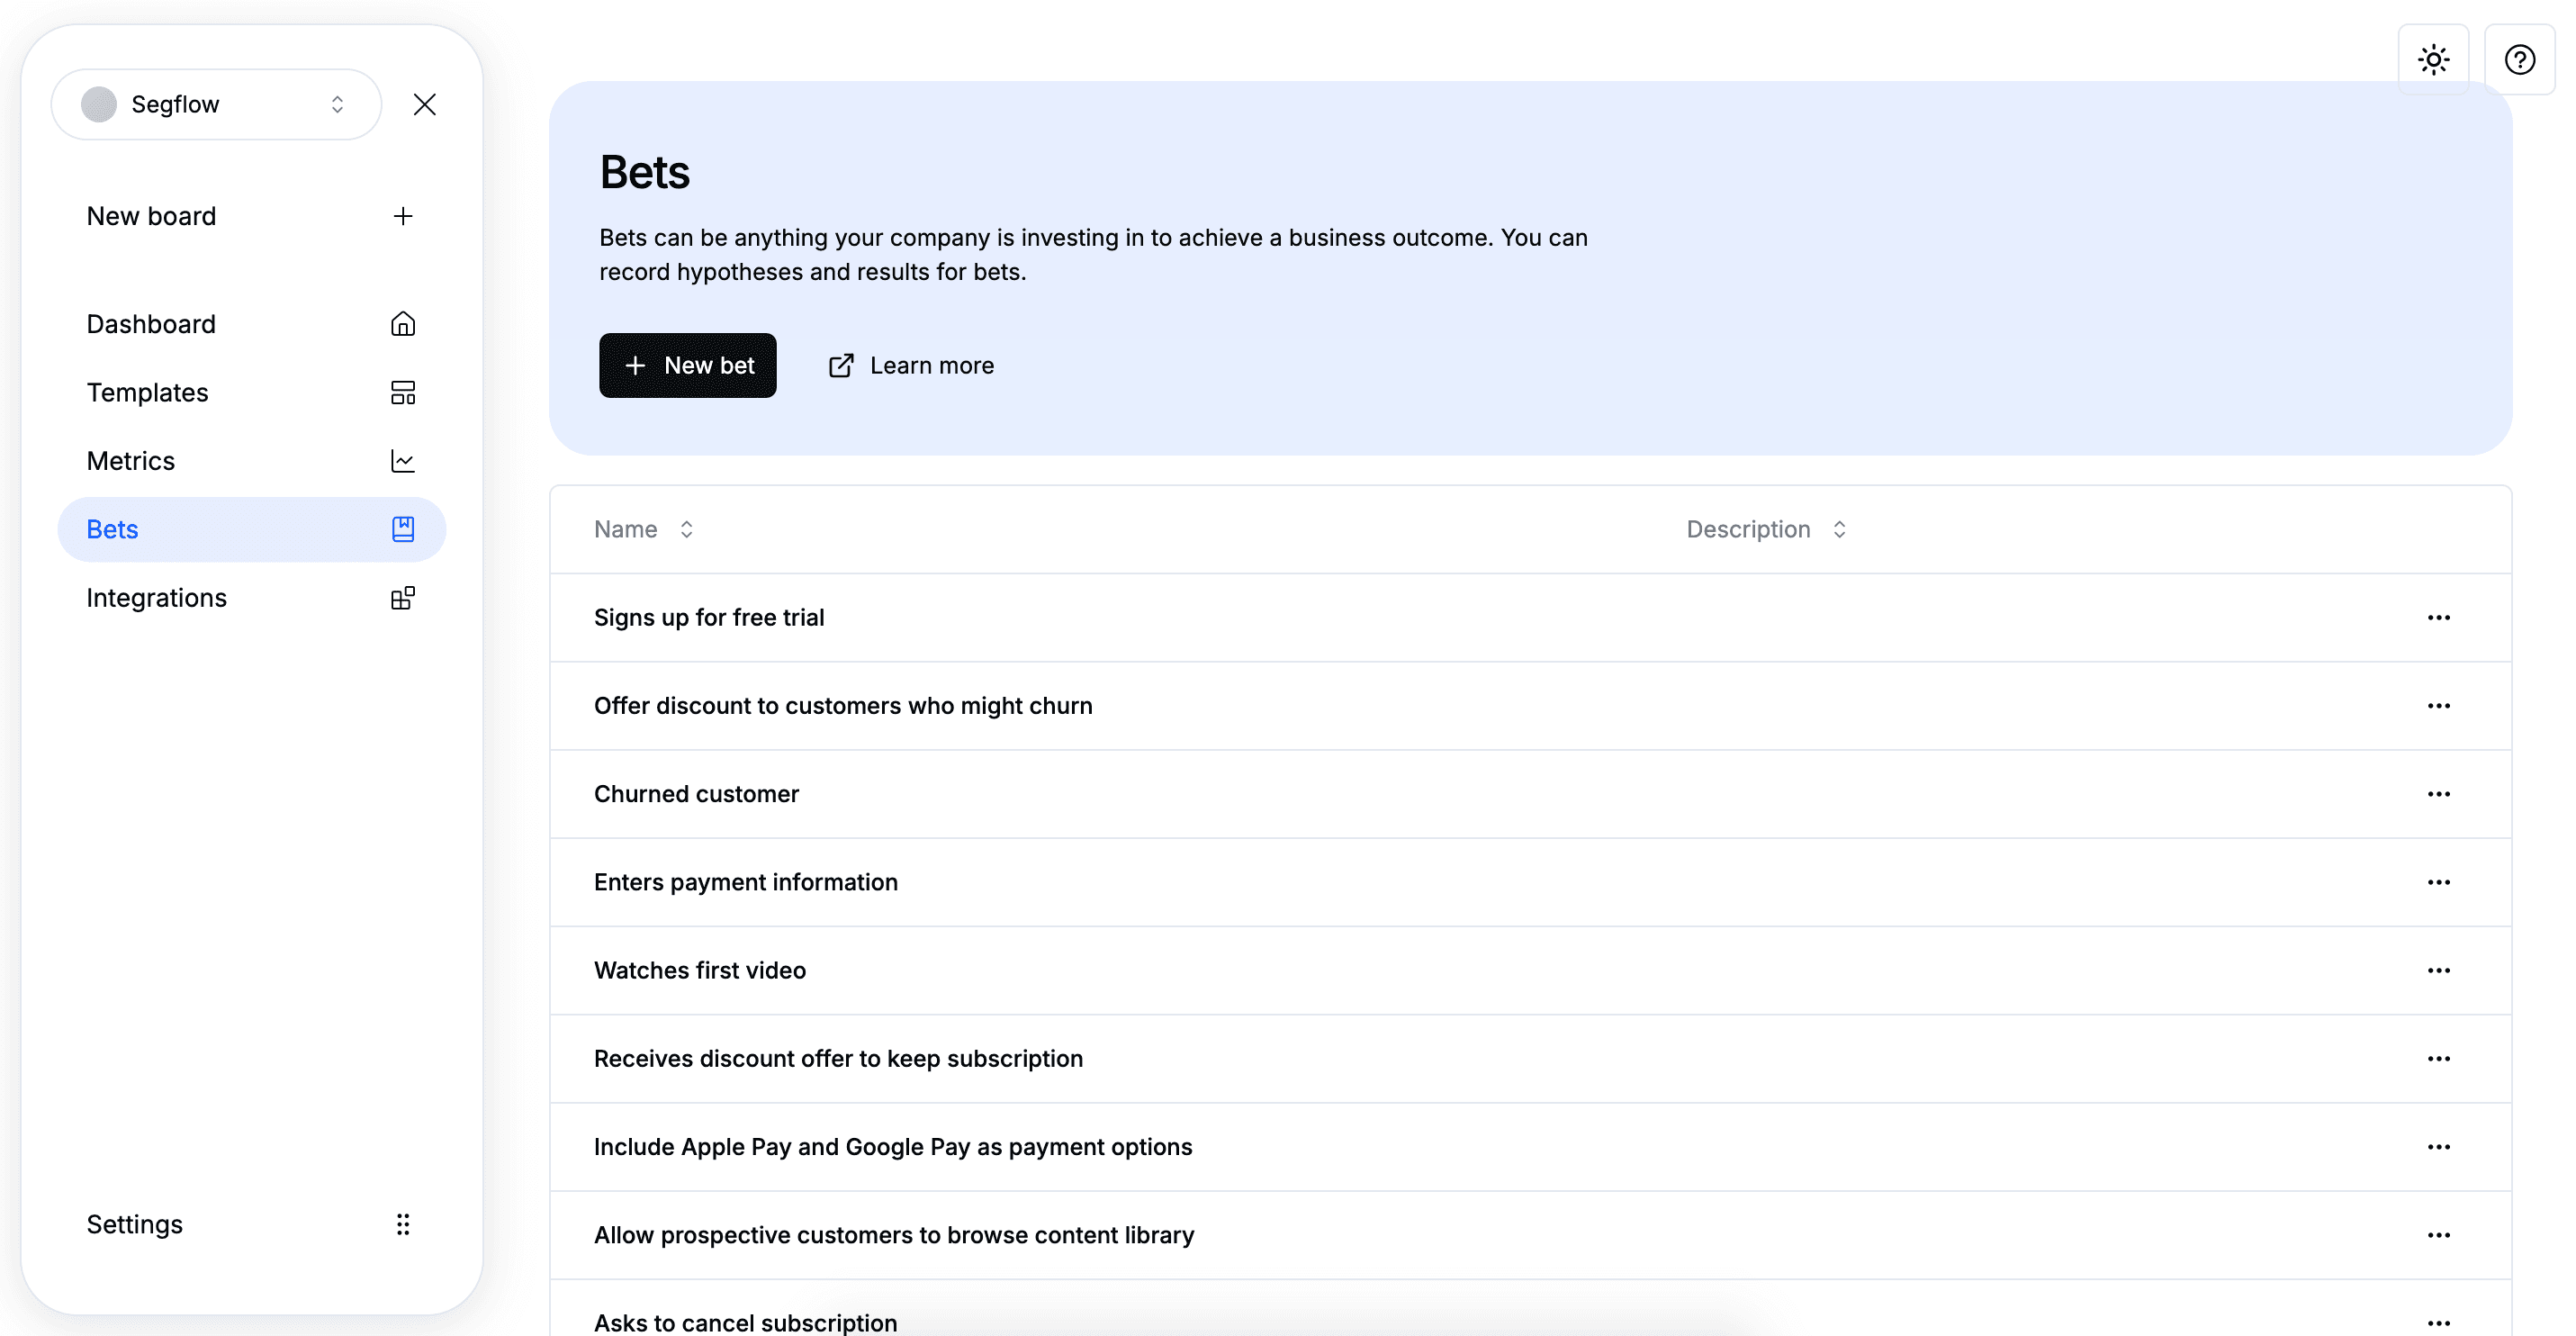Open options menu for Churned customer row
This screenshot has width=2576, height=1336.
point(2438,794)
